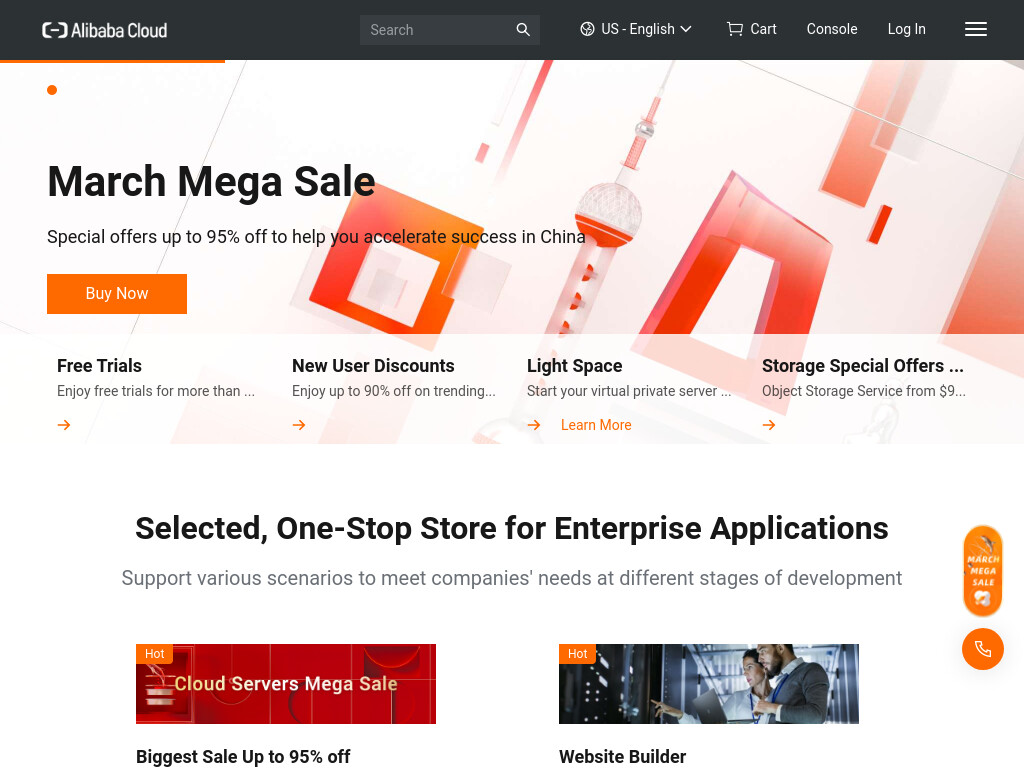Select the orange carousel indicator dot
Screen dimensions: 1024x768
52,90
